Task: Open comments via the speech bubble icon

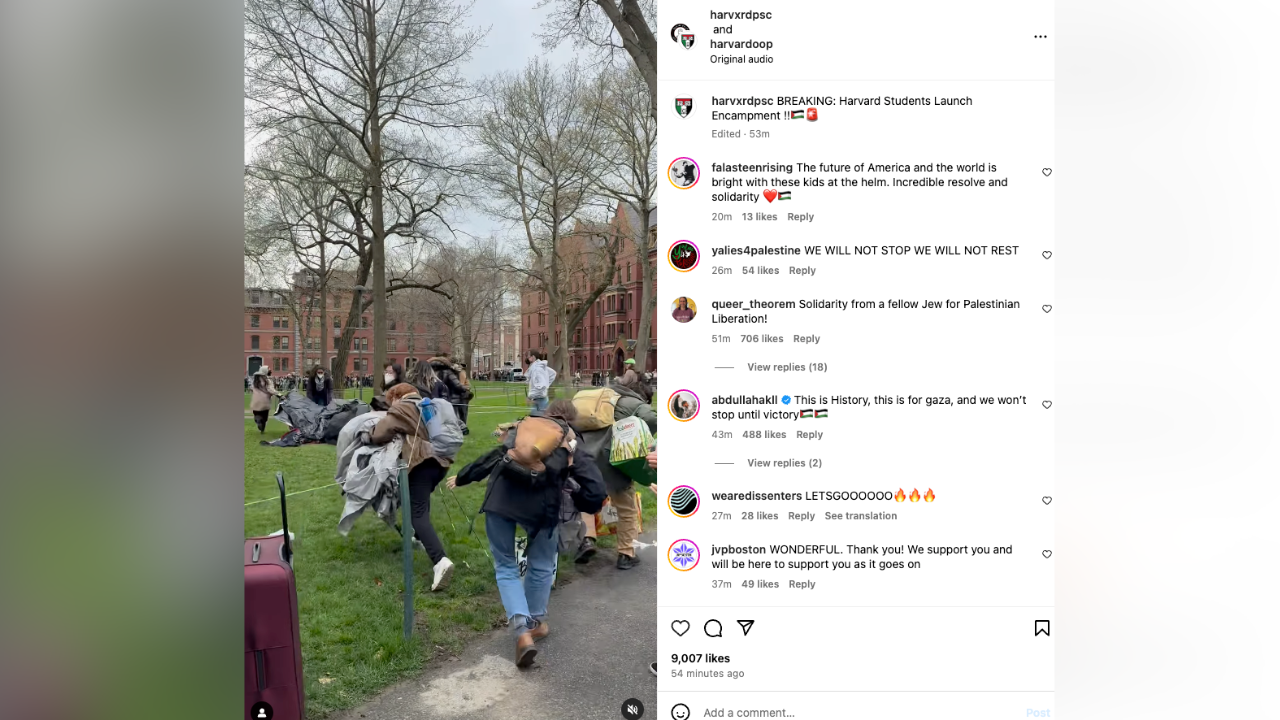Action: pyautogui.click(x=713, y=628)
